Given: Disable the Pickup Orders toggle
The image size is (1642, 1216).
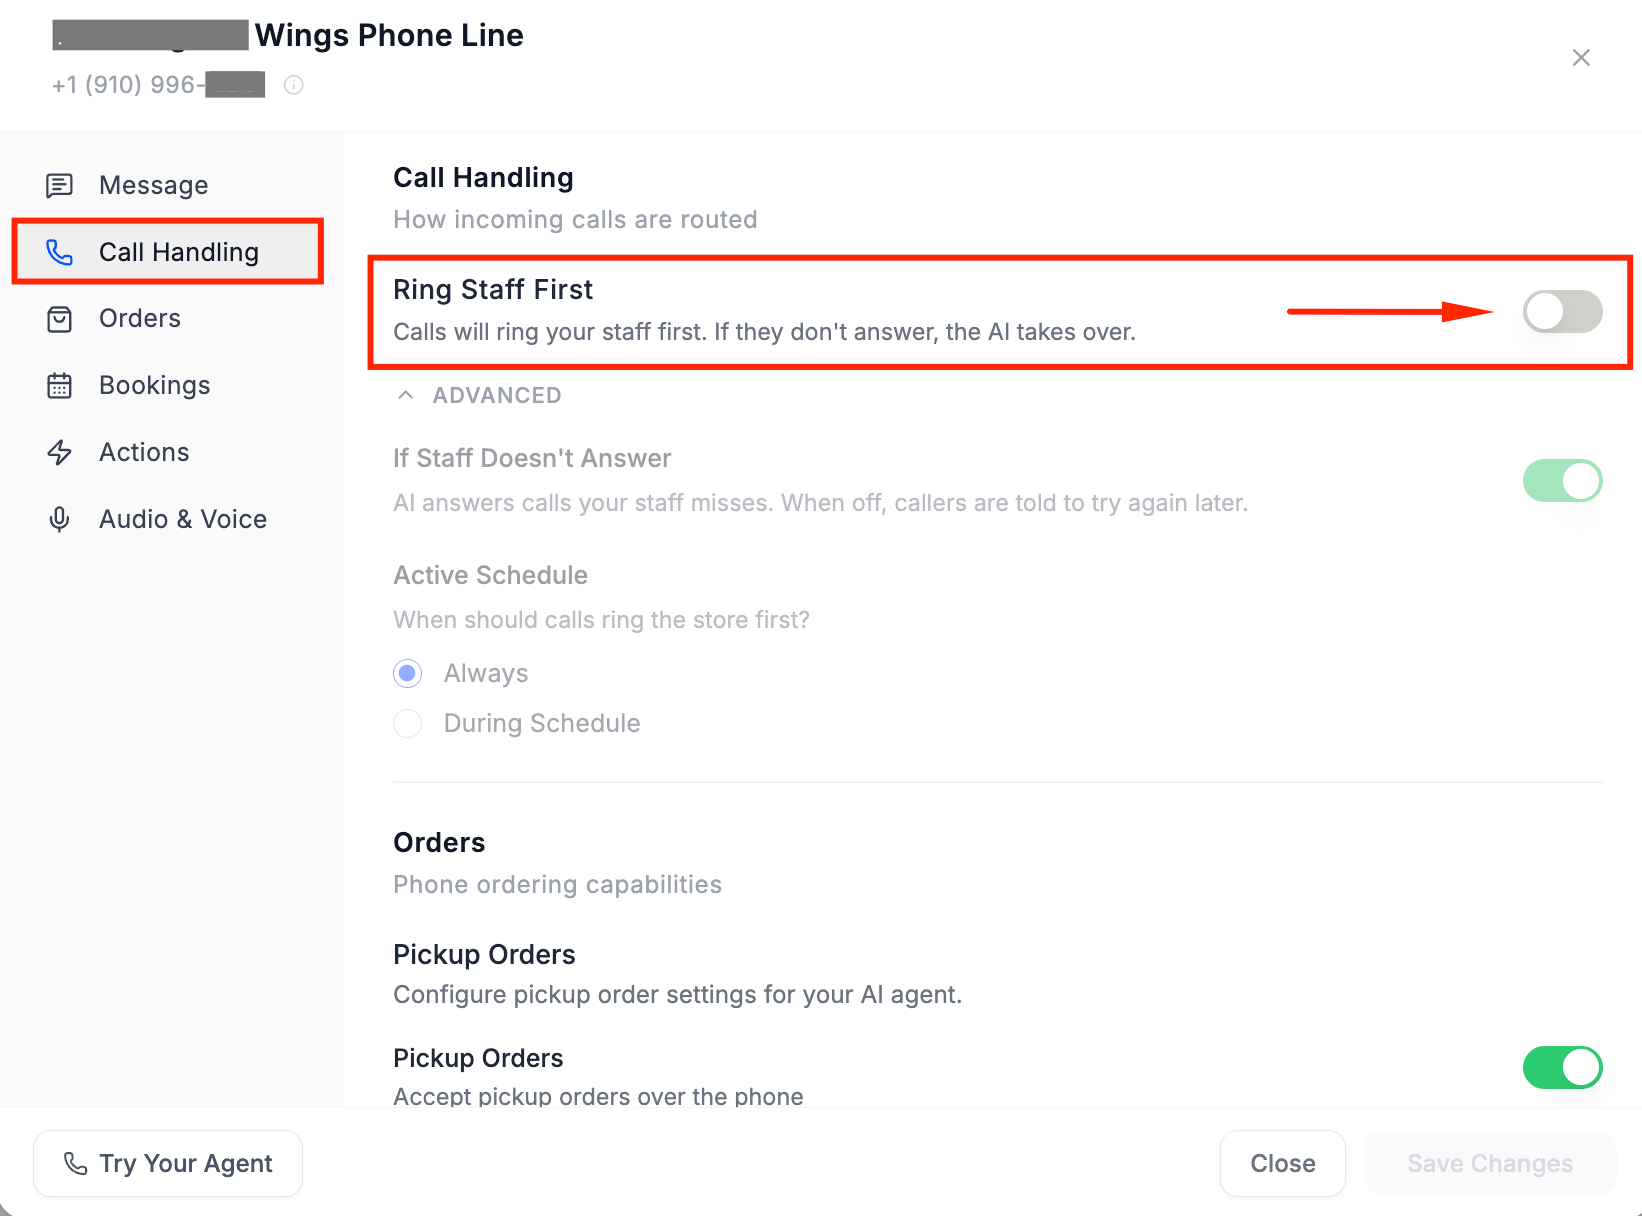Looking at the screenshot, I should tap(1562, 1067).
